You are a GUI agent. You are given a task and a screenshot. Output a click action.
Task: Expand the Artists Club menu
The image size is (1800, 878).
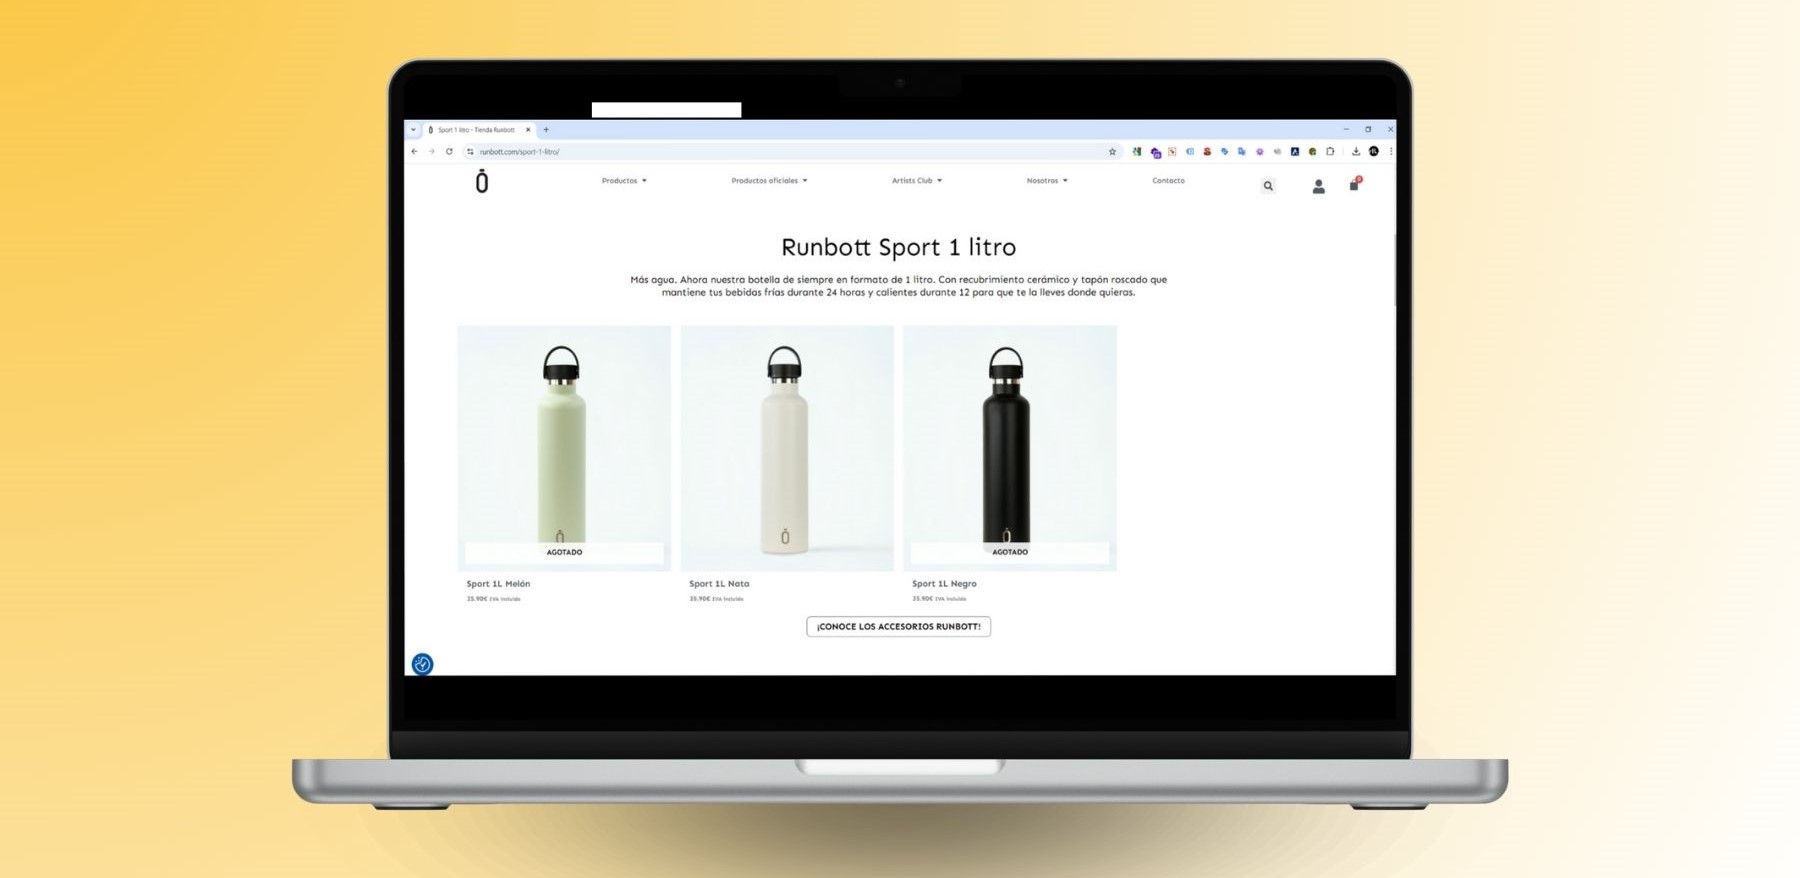pyautogui.click(x=917, y=181)
